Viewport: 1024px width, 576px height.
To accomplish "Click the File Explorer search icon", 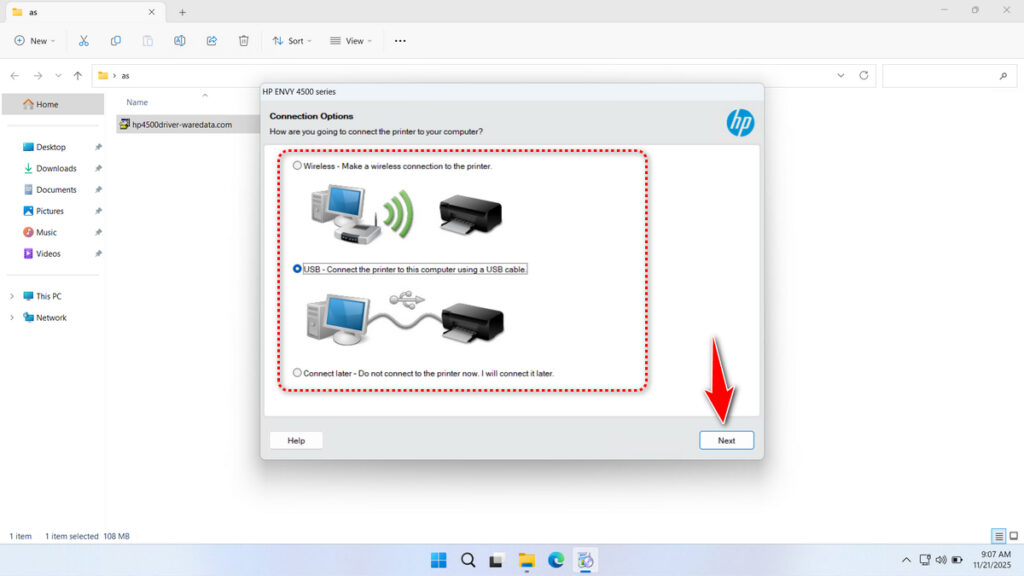I will (1001, 75).
